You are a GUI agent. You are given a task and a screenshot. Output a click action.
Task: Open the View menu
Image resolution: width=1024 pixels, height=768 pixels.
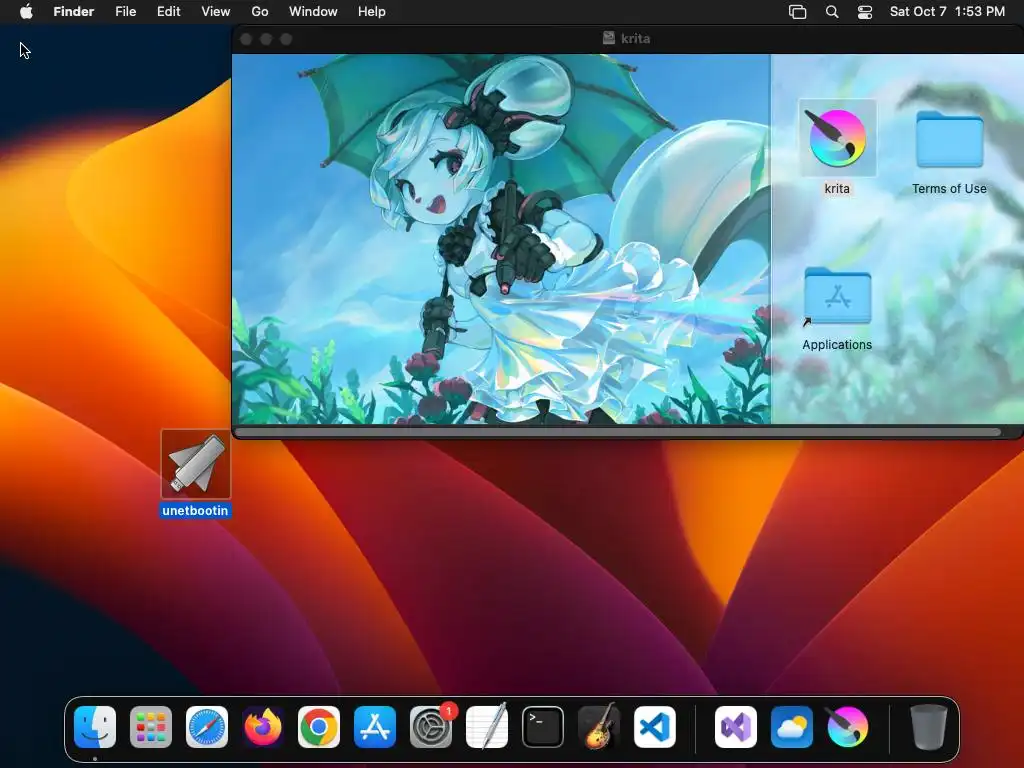[216, 12]
